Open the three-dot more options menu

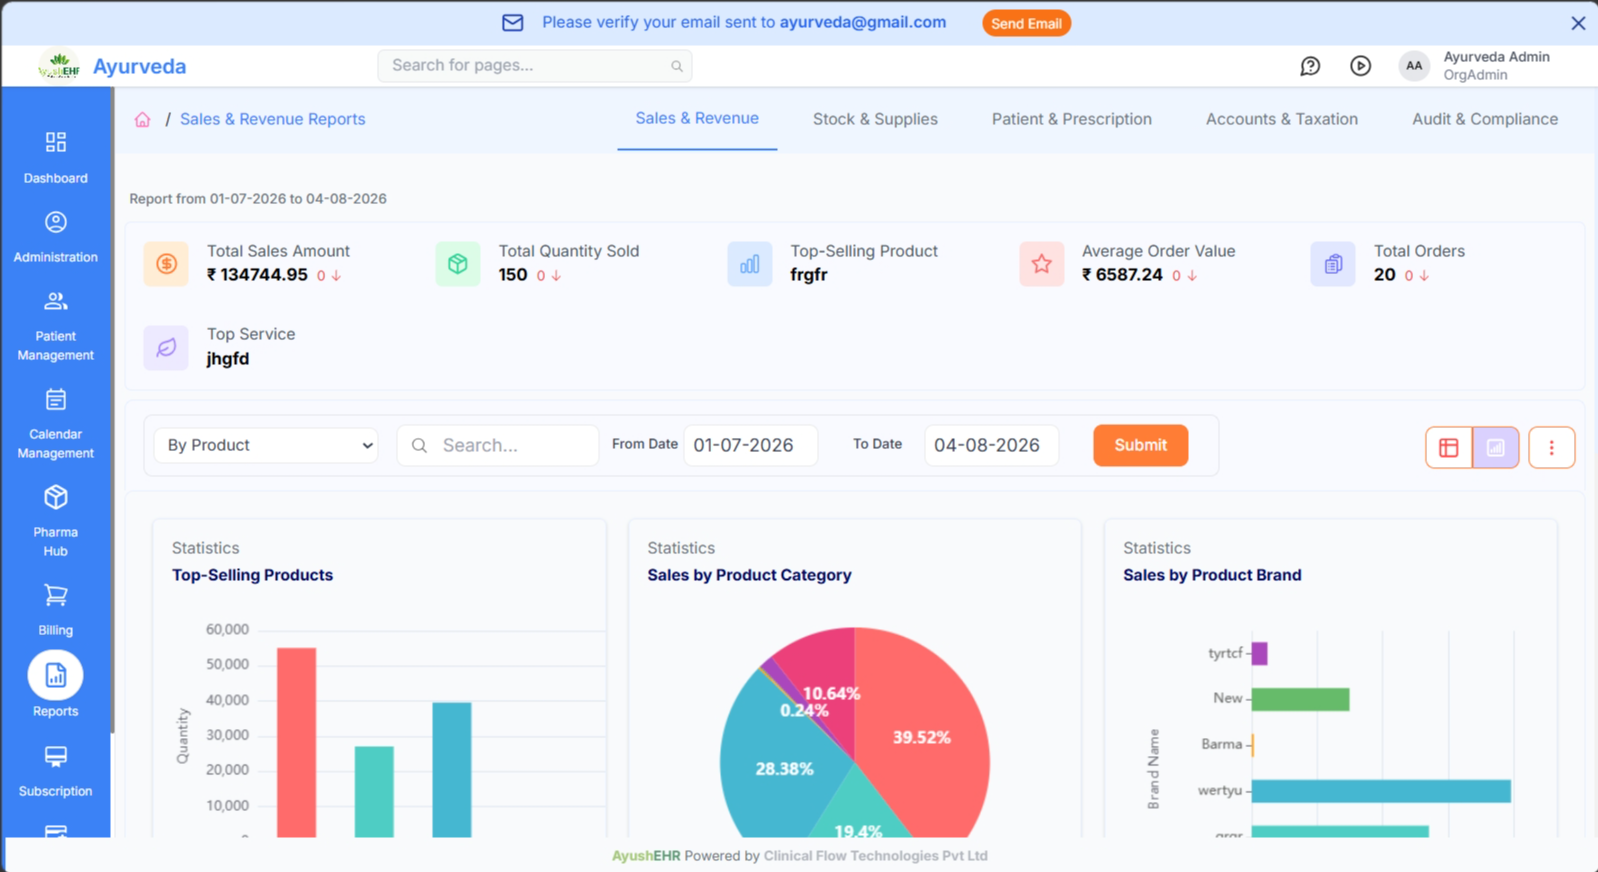click(x=1552, y=447)
